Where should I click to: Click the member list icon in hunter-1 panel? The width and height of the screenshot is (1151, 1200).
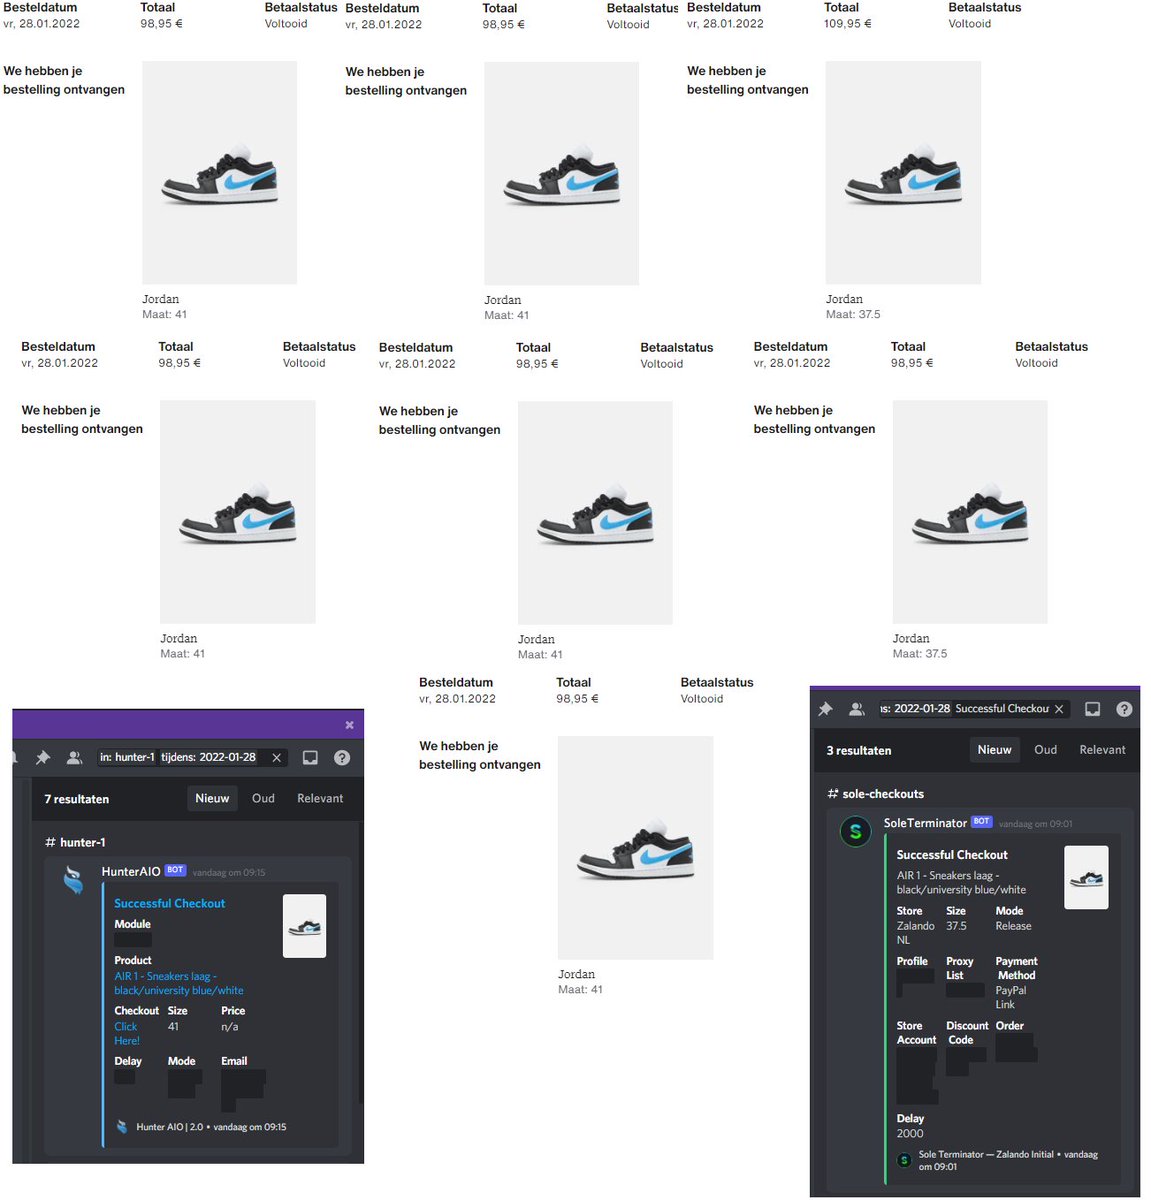click(x=74, y=758)
